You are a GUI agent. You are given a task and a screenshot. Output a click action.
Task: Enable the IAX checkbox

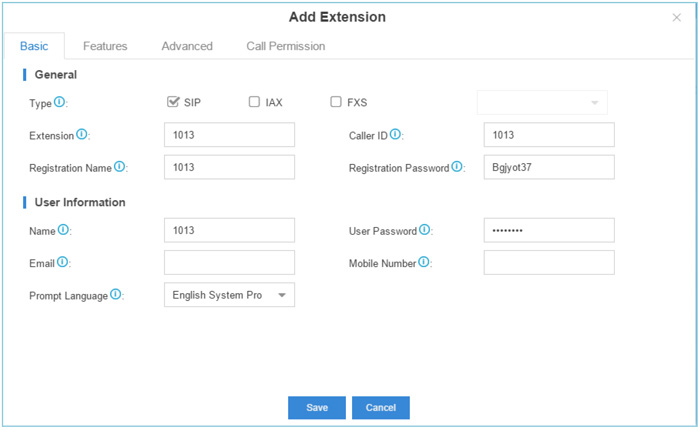click(x=254, y=102)
